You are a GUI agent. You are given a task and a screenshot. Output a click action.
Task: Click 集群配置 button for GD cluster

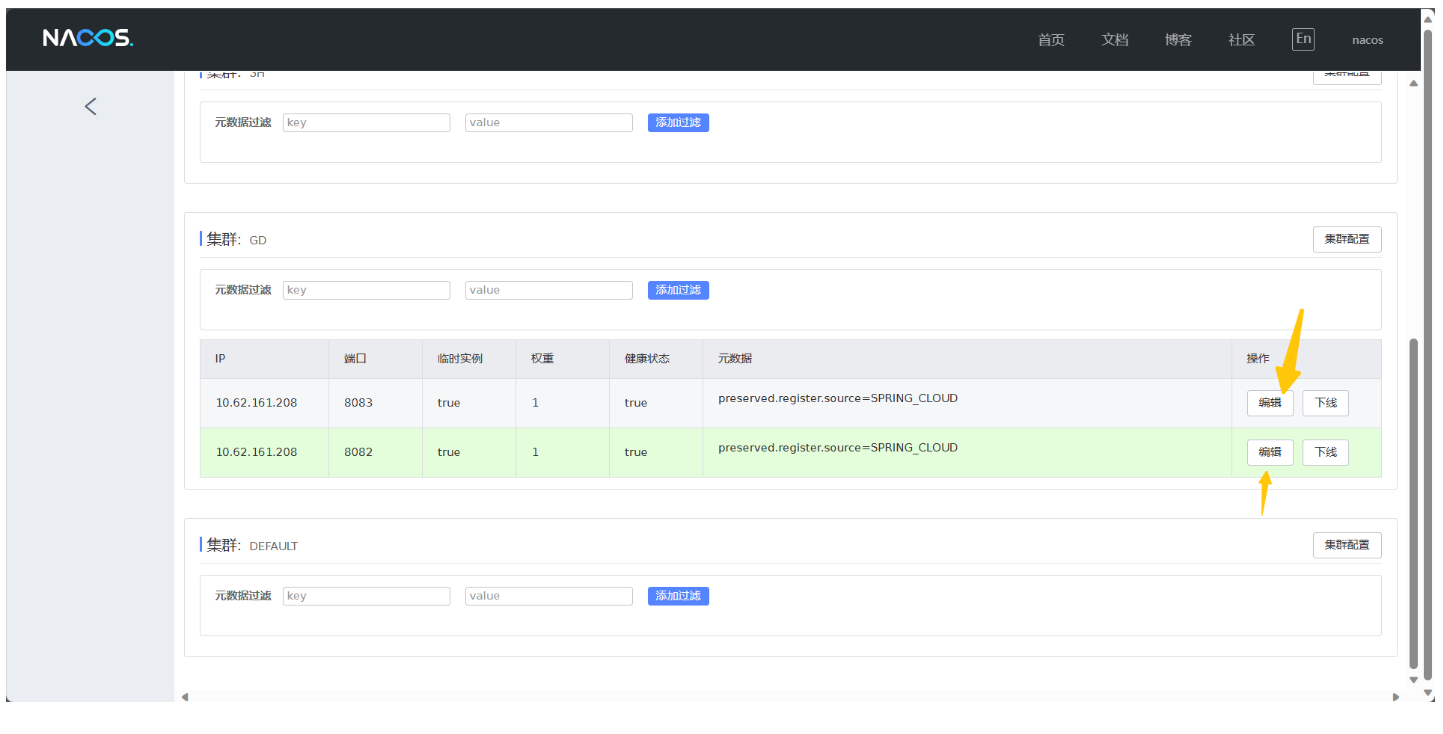1347,240
